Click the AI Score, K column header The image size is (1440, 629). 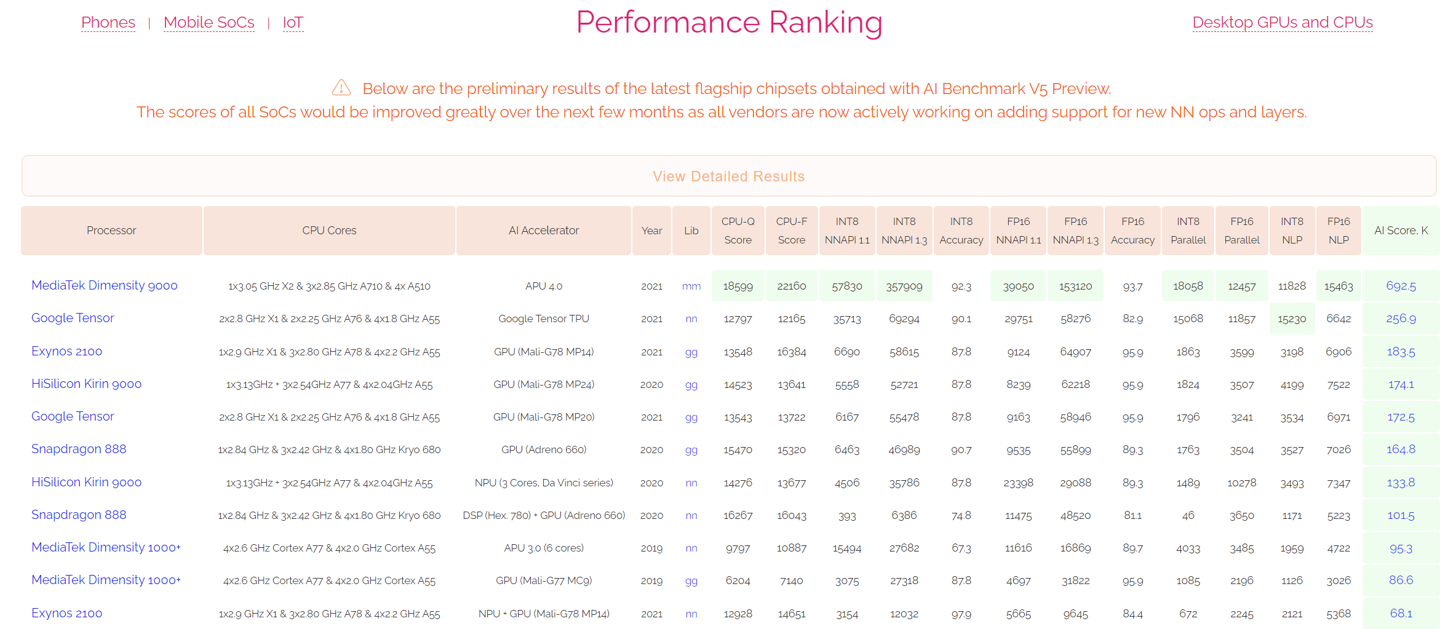click(1400, 231)
